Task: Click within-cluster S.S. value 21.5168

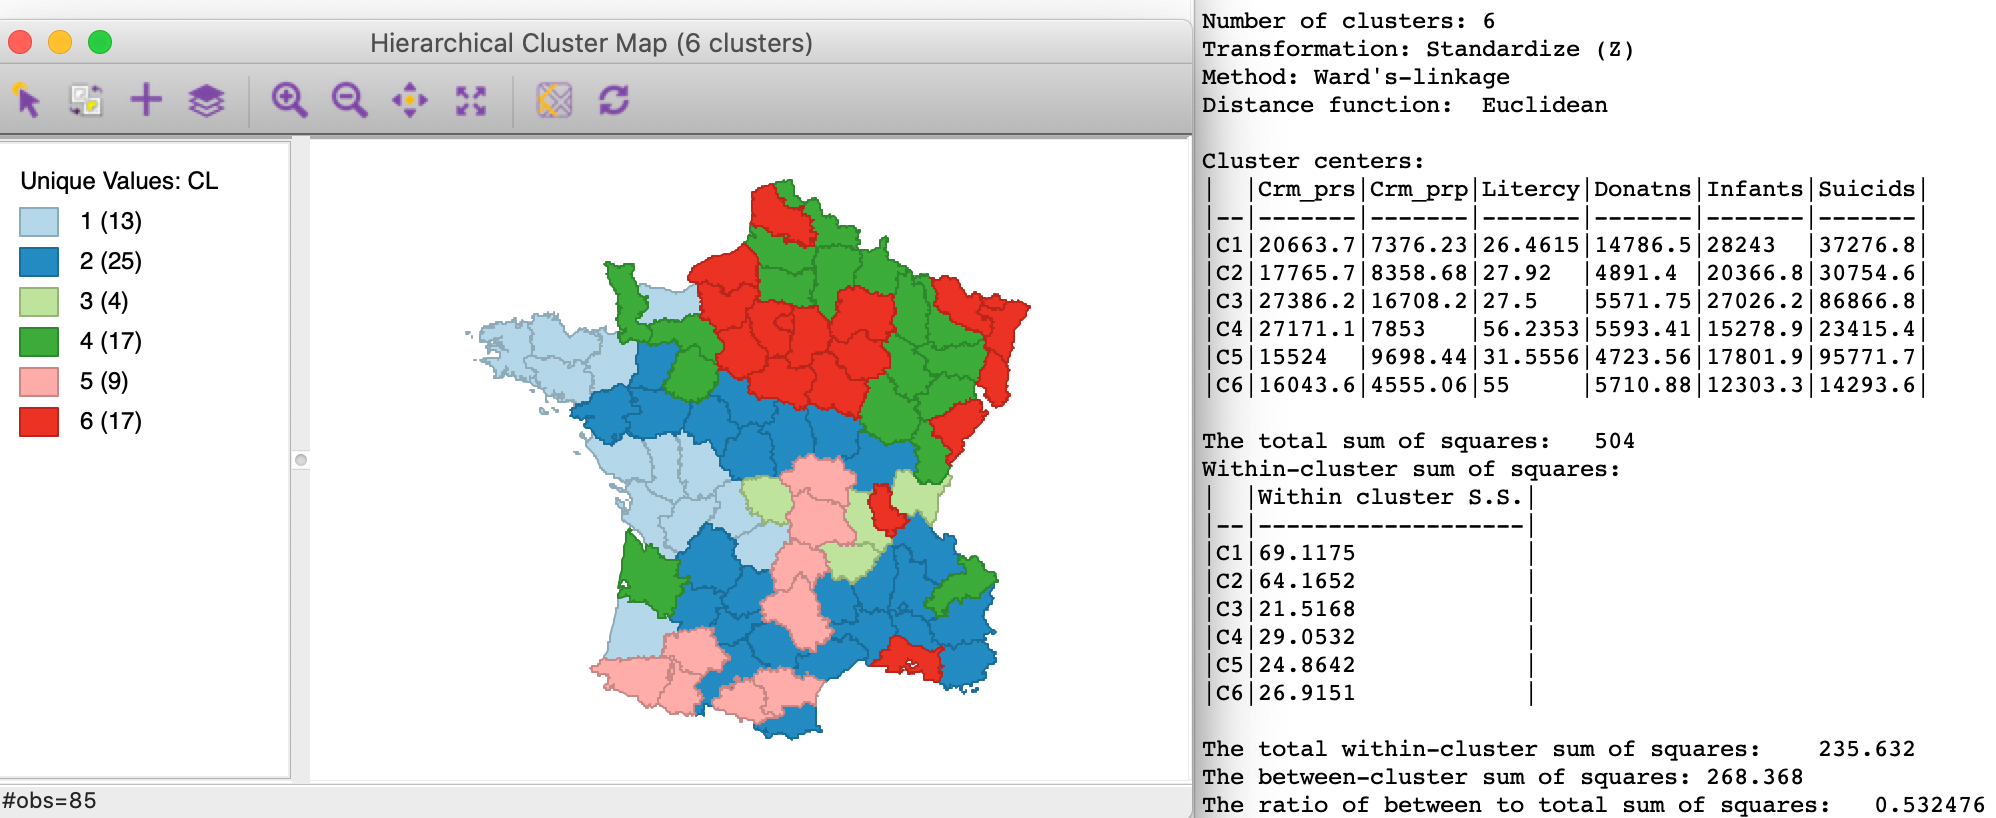Action: (x=1306, y=609)
